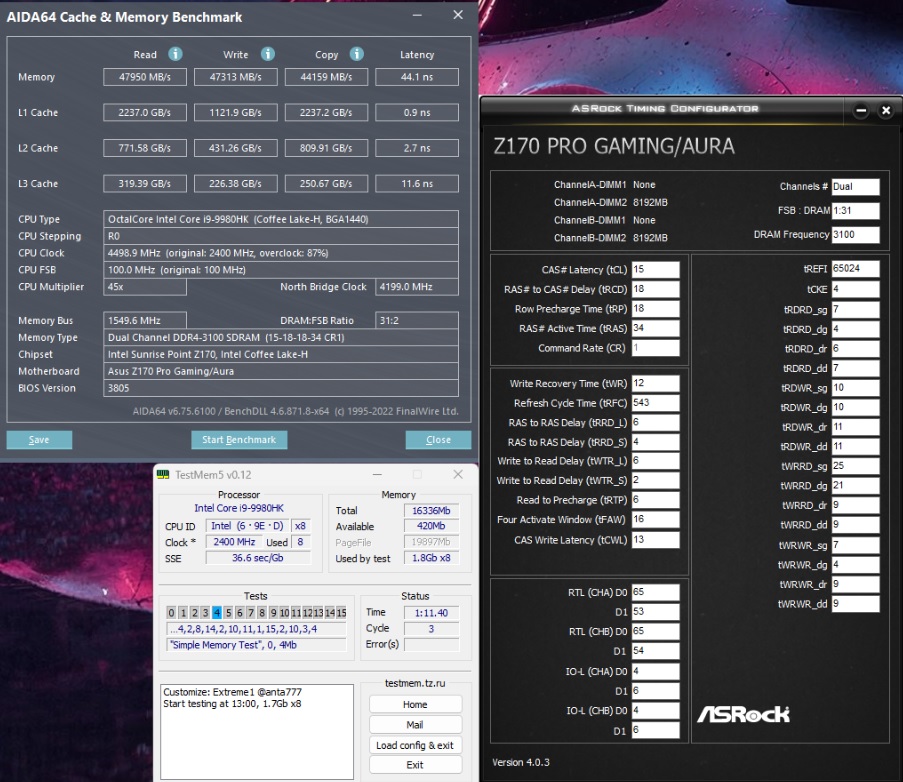903x782 pixels.
Task: Click the Cycle value 3 in TestMem5
Action: (x=431, y=629)
